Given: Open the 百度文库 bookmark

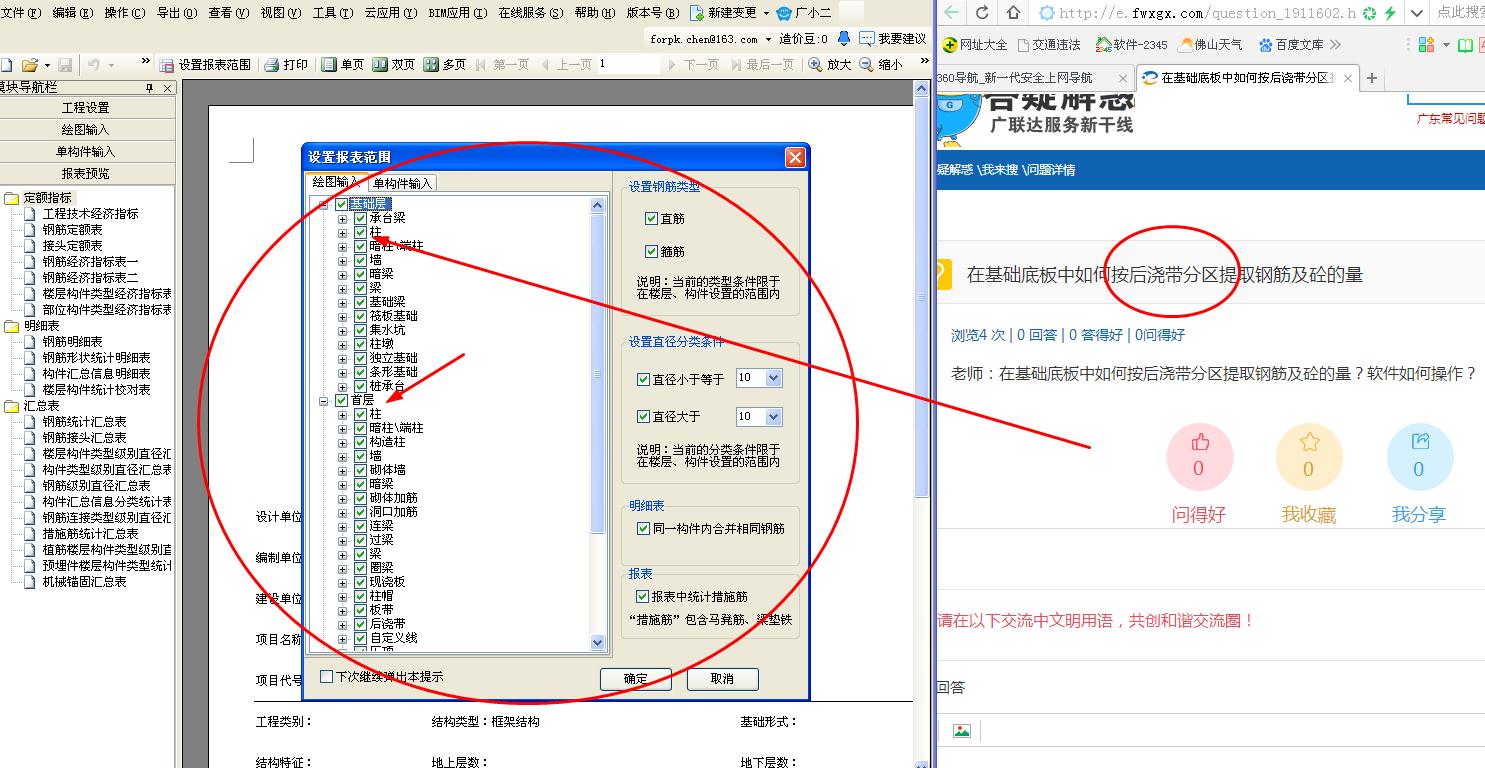Looking at the screenshot, I should [x=1291, y=45].
